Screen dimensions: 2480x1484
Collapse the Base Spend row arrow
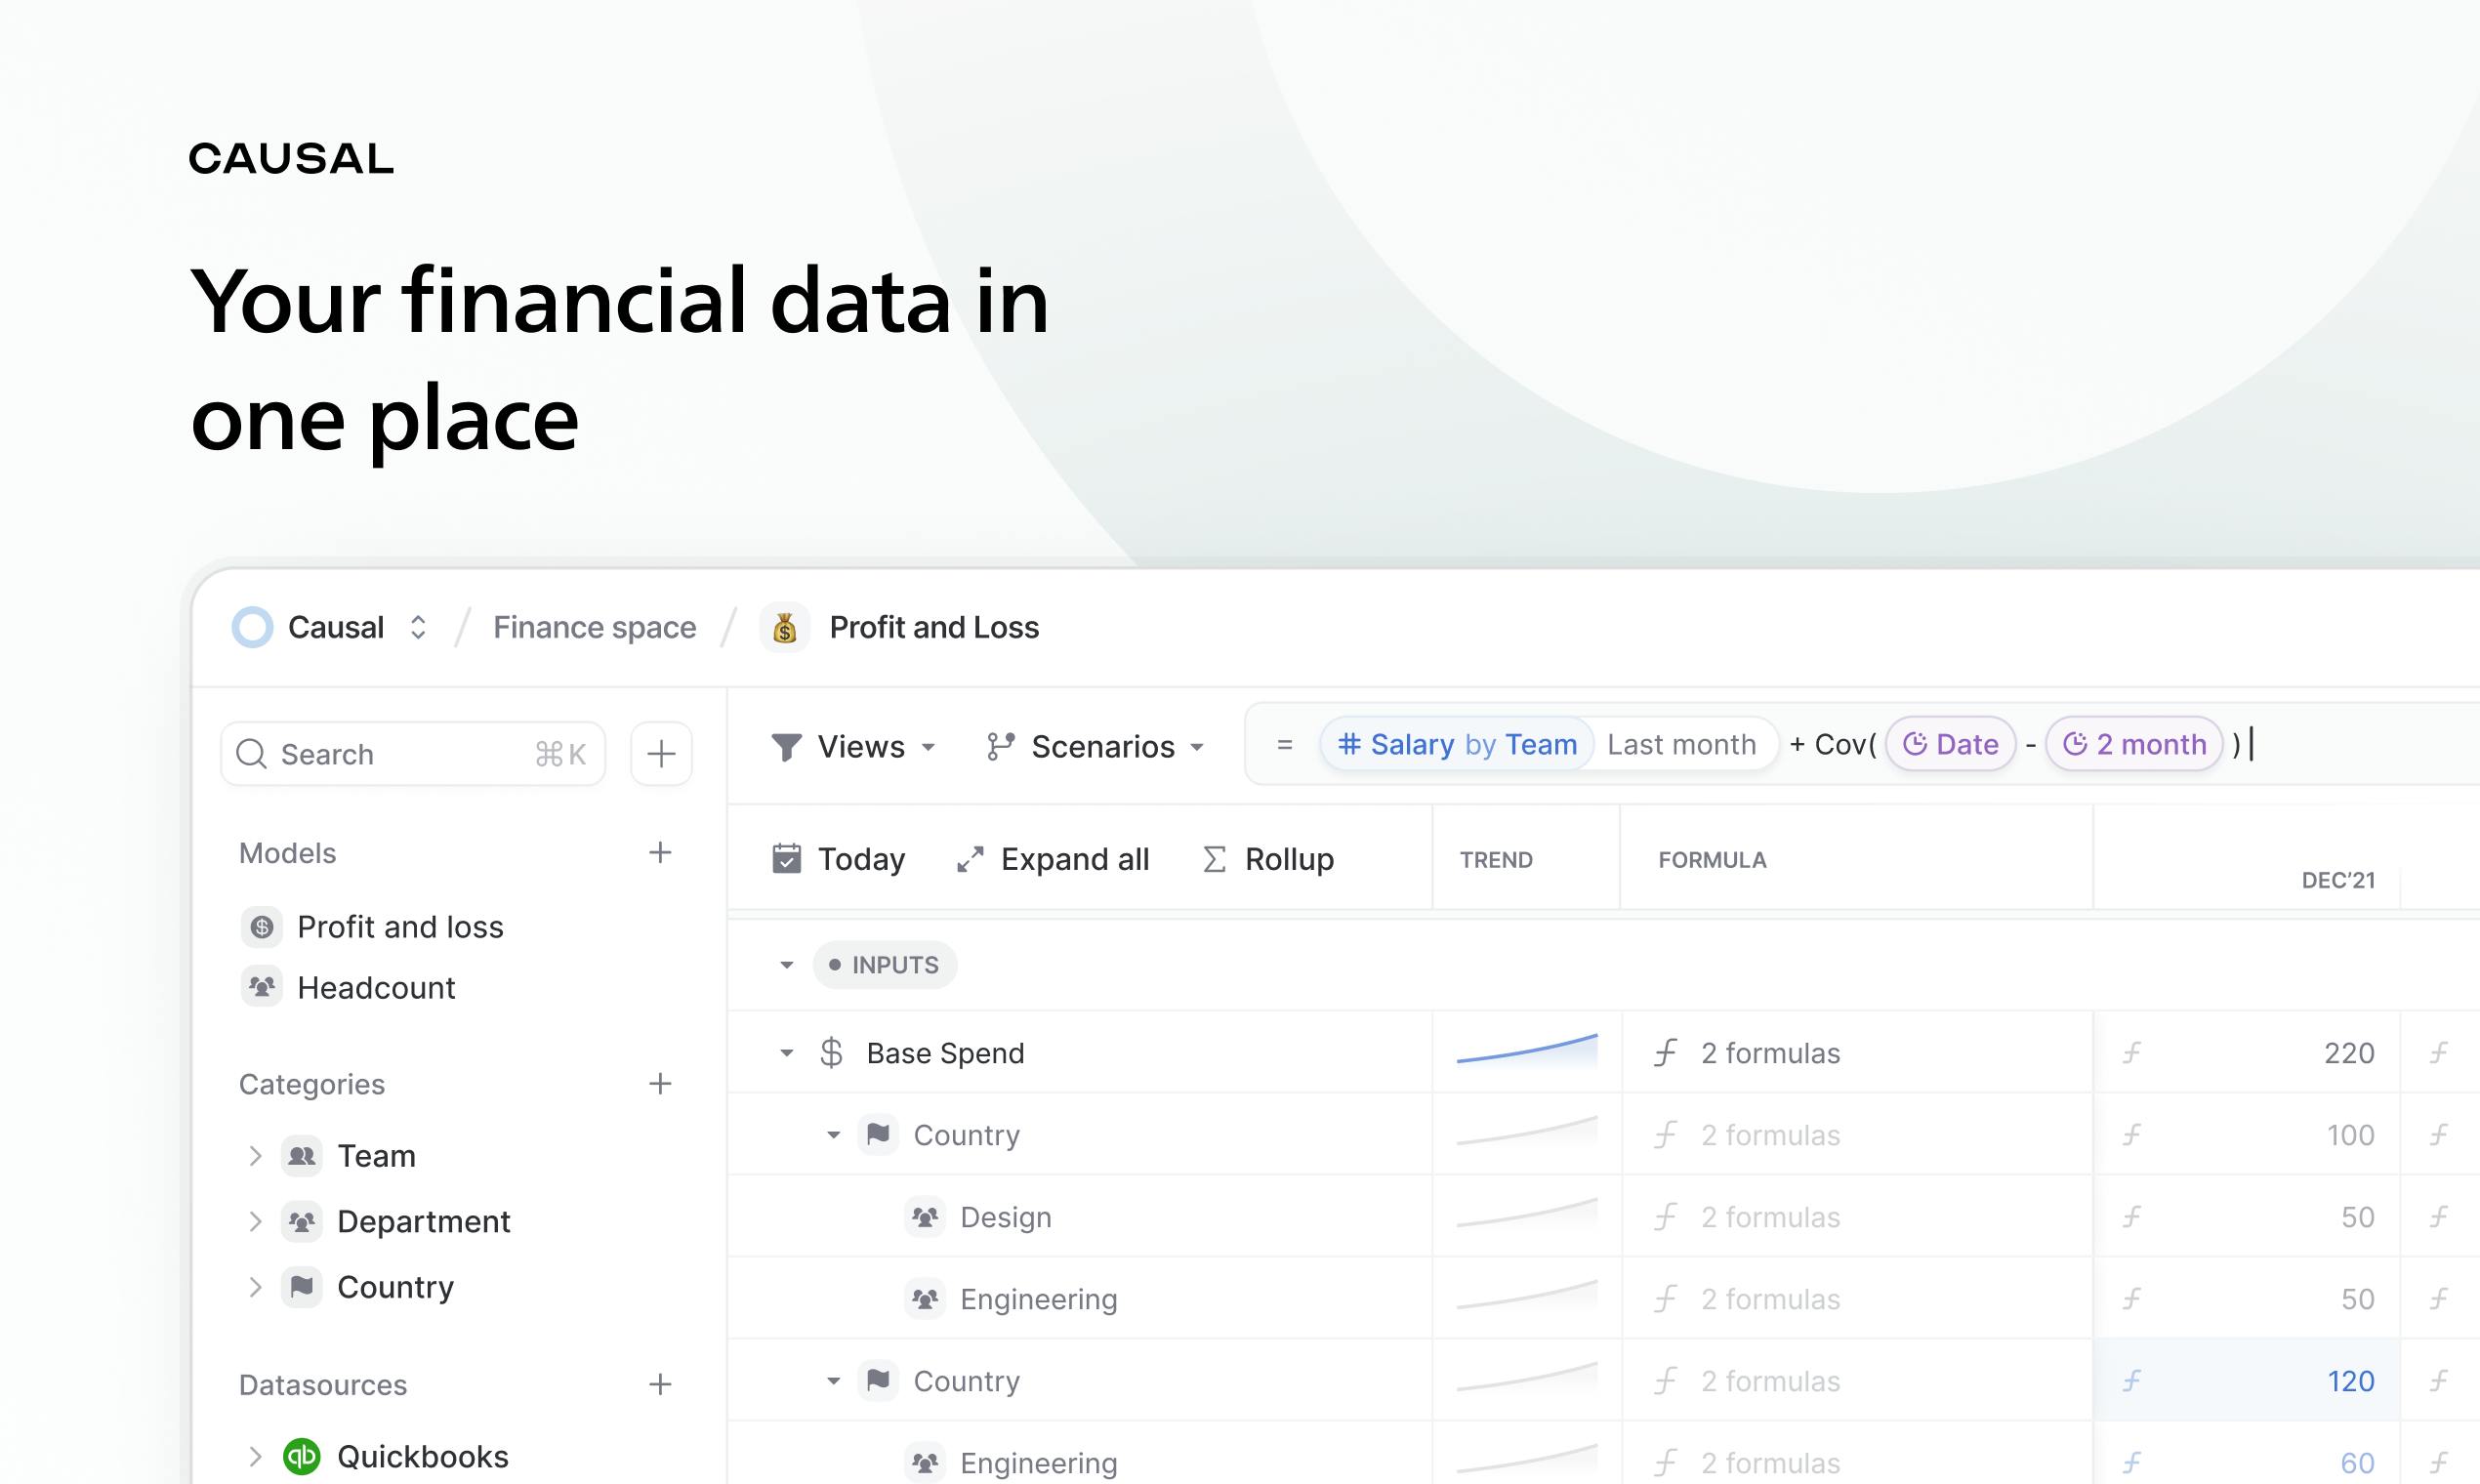(787, 1053)
